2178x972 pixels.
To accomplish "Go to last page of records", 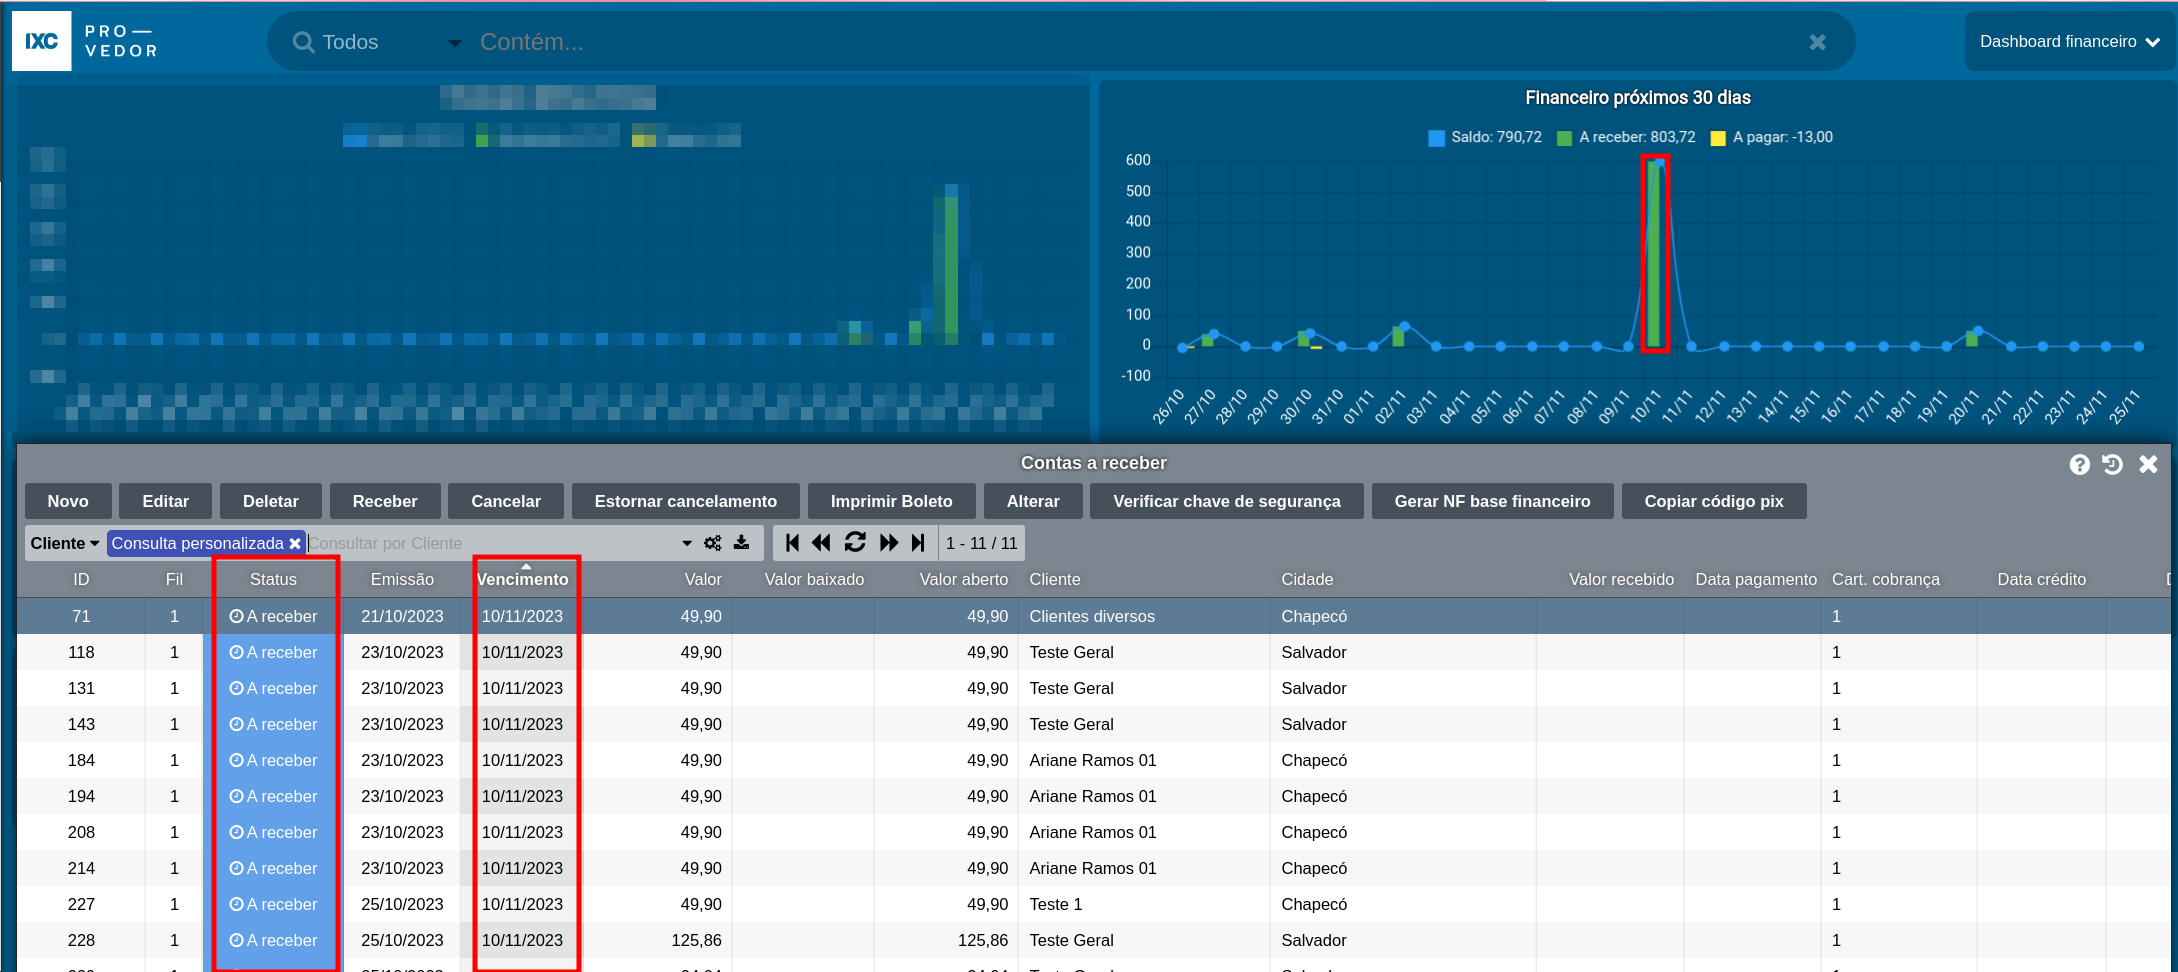I will pyautogui.click(x=918, y=542).
